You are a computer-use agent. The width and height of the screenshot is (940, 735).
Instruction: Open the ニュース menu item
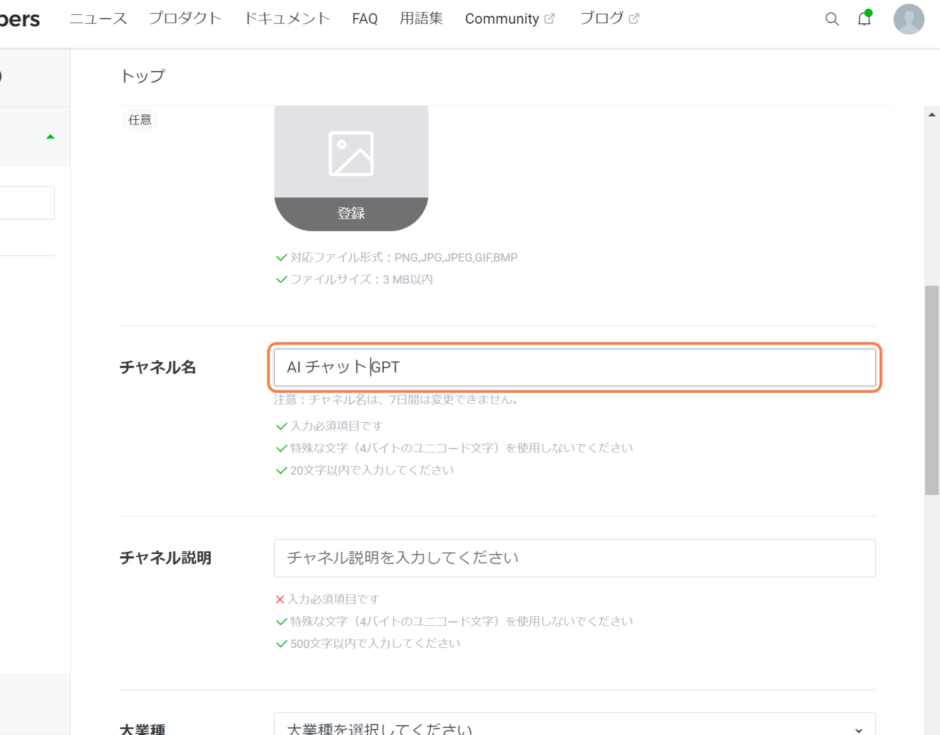tap(97, 18)
